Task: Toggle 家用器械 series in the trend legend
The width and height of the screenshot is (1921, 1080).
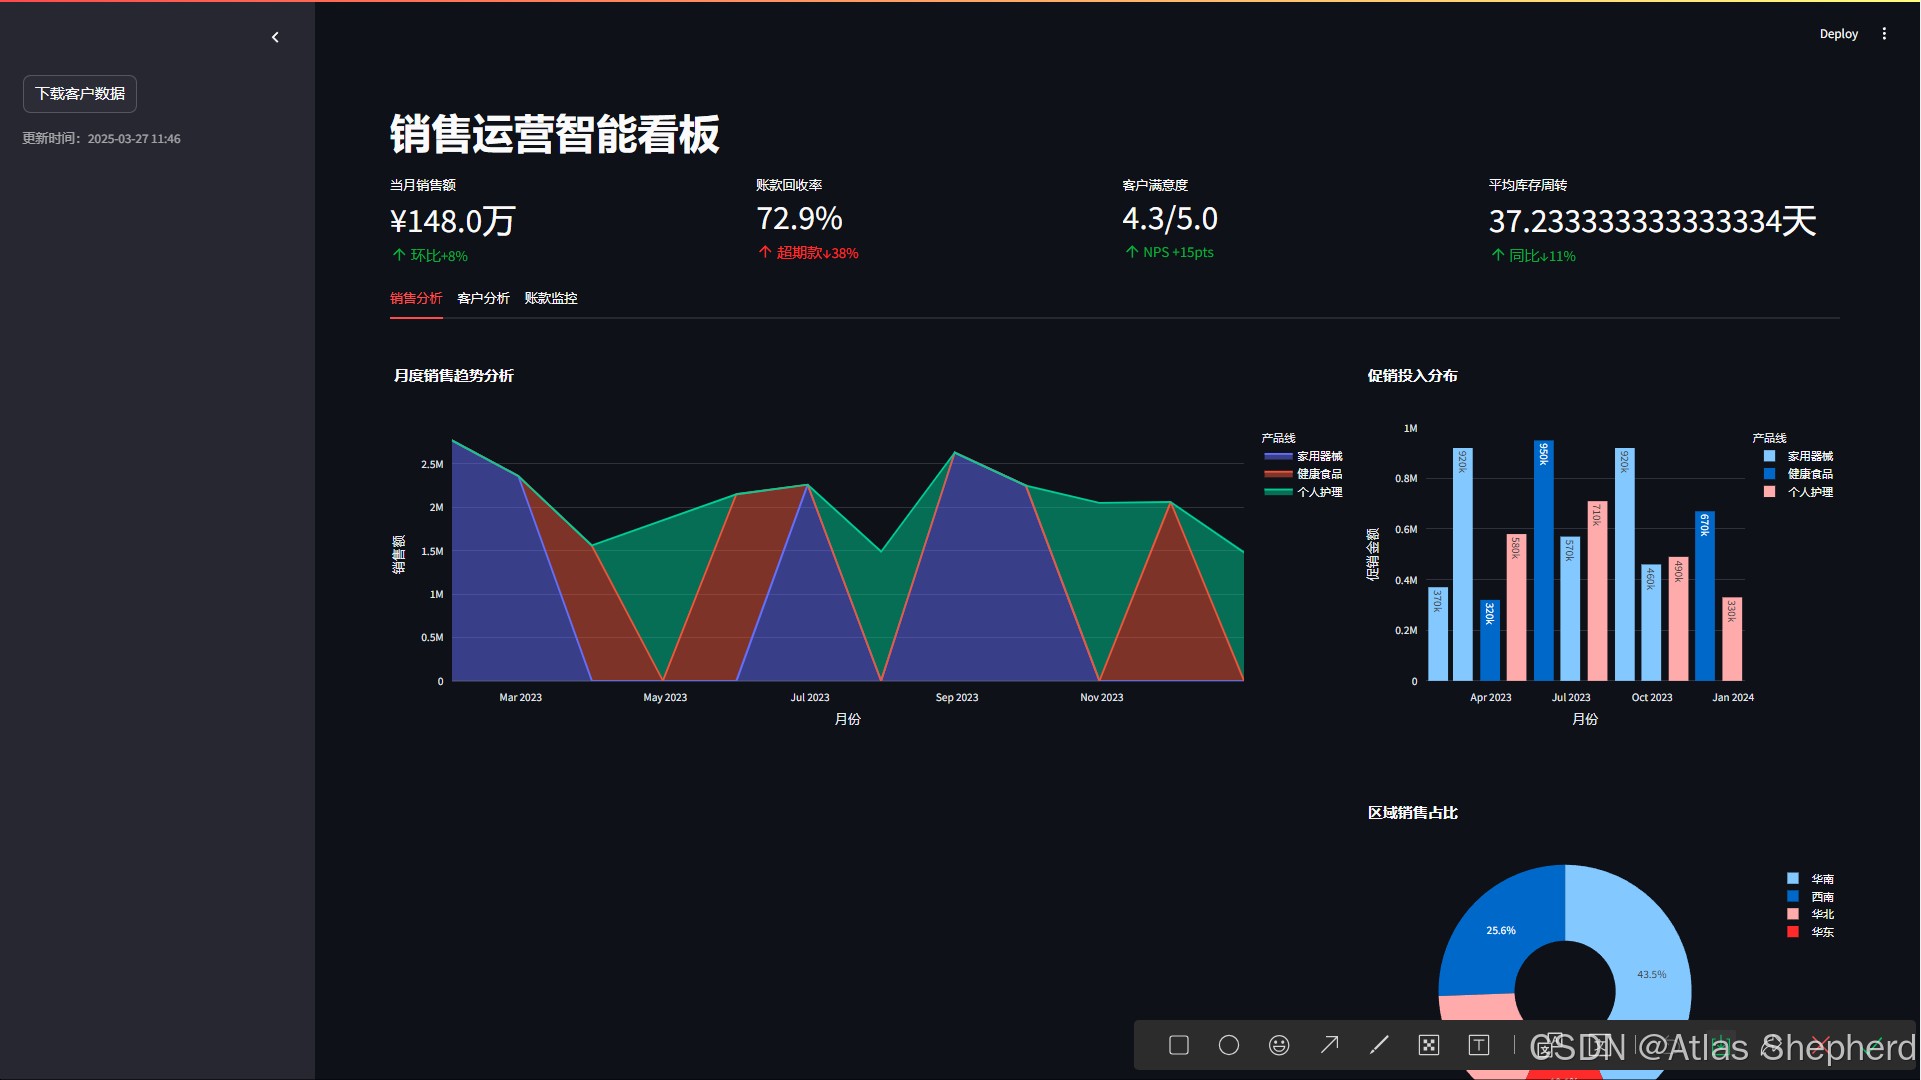Action: 1318,456
